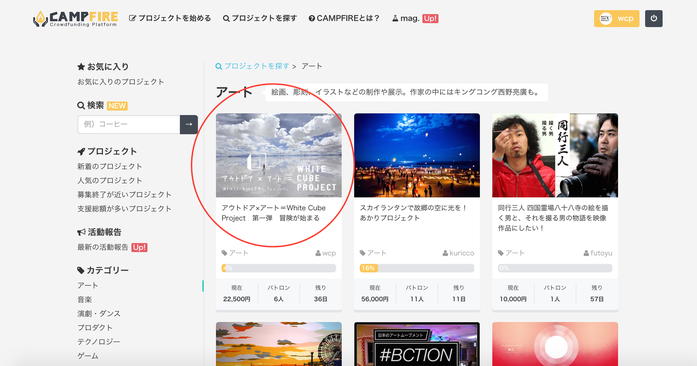
Task: Select プロダクト category in sidebar
Action: point(95,328)
